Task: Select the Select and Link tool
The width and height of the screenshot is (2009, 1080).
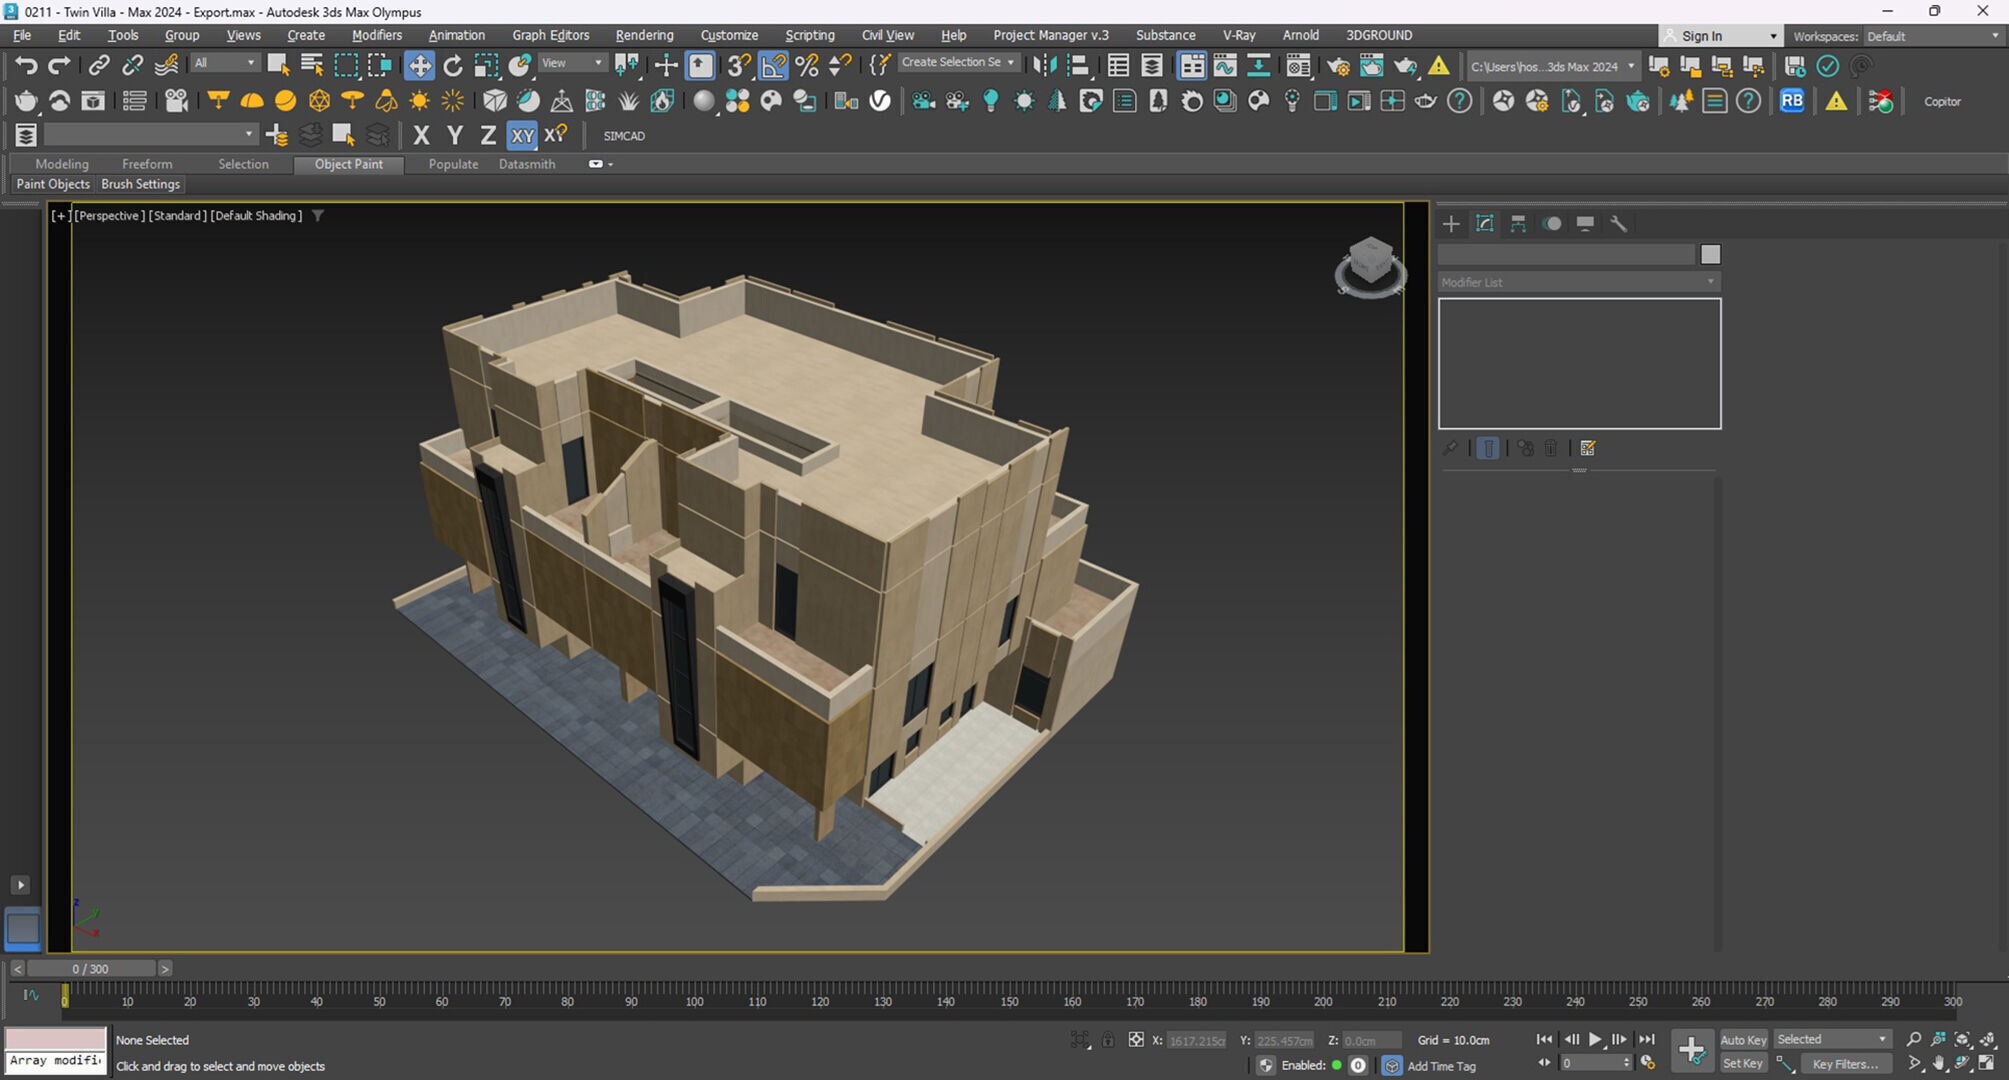Action: pos(98,66)
